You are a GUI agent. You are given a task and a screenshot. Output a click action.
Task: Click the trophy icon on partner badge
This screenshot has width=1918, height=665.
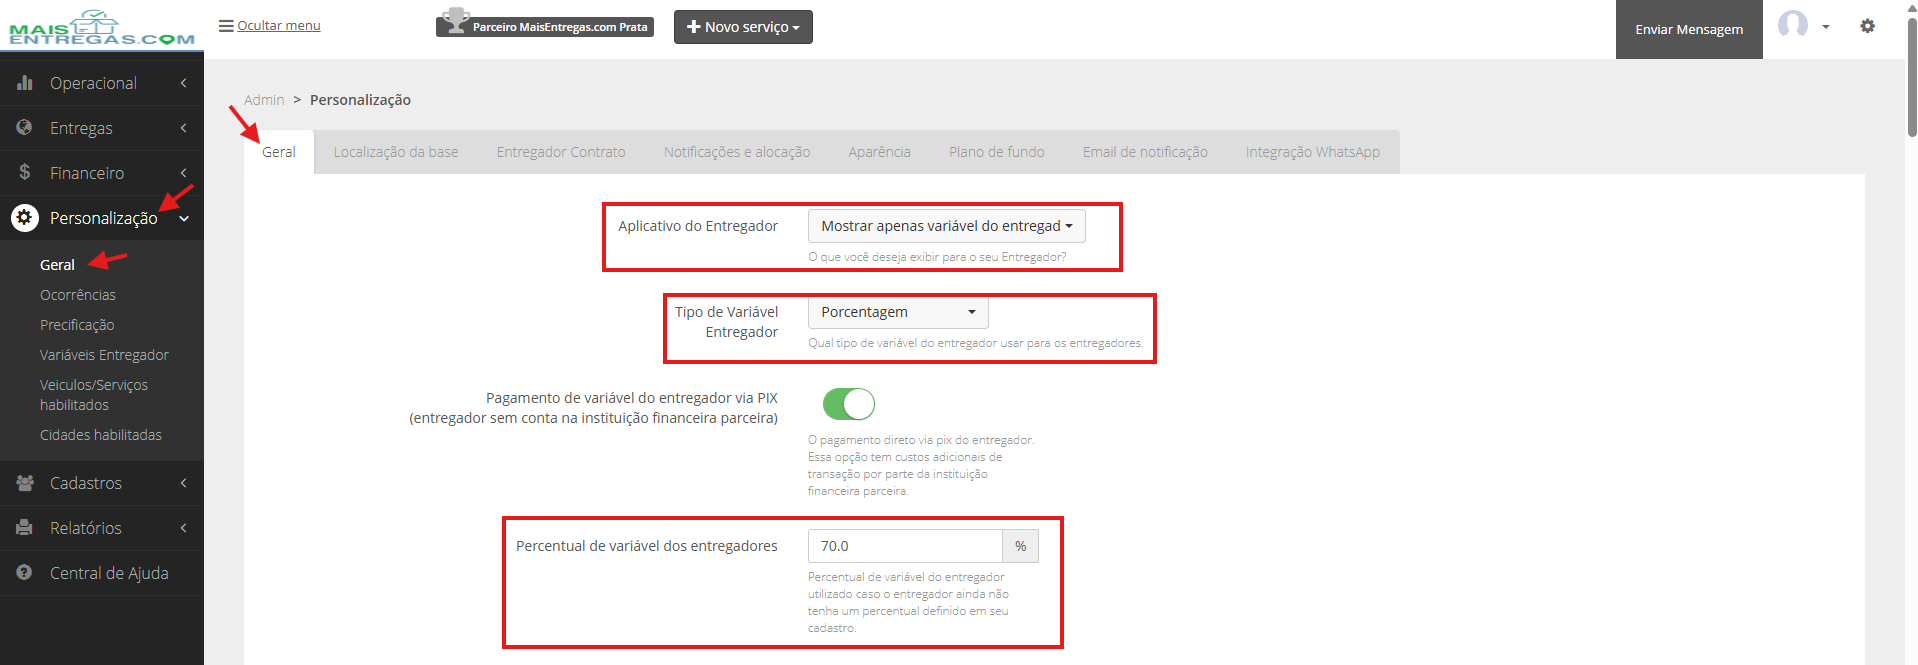coord(456,20)
